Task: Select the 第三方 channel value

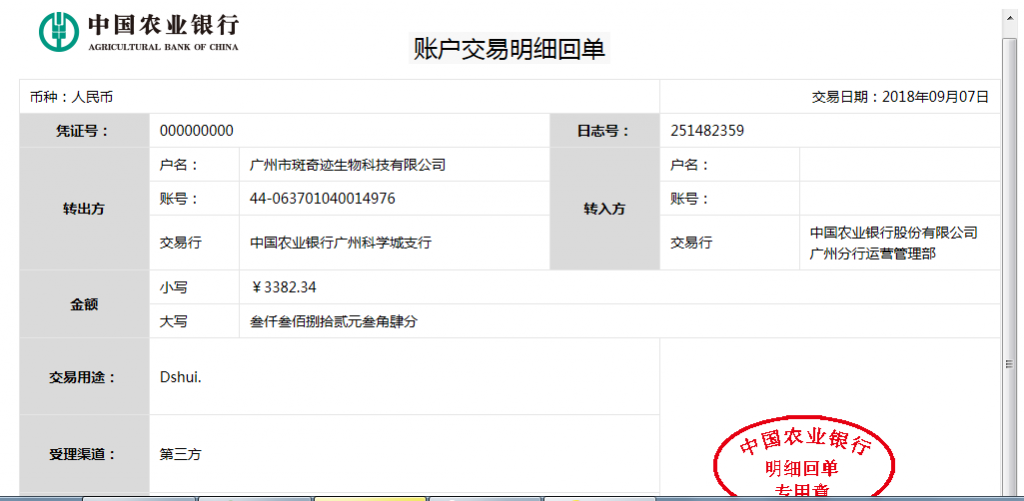Action: [x=181, y=454]
